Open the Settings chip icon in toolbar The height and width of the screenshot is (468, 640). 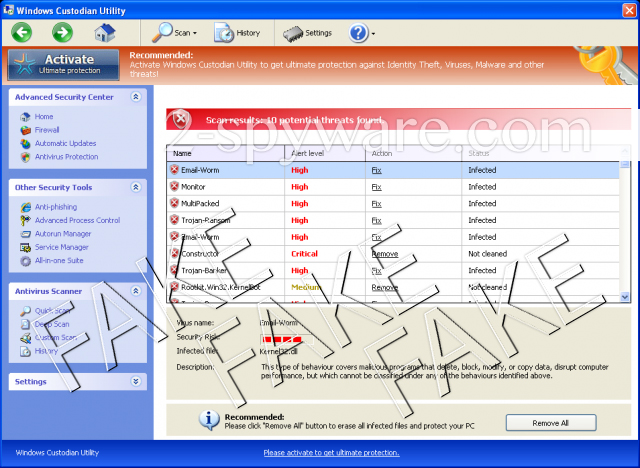[x=293, y=34]
